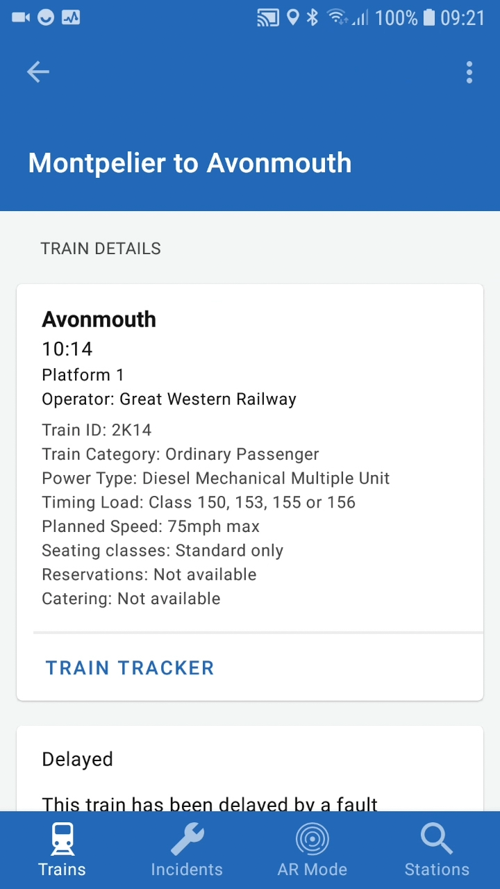Screen dimensions: 500x889
Task: Tap the cast screen status icon
Action: point(269,18)
